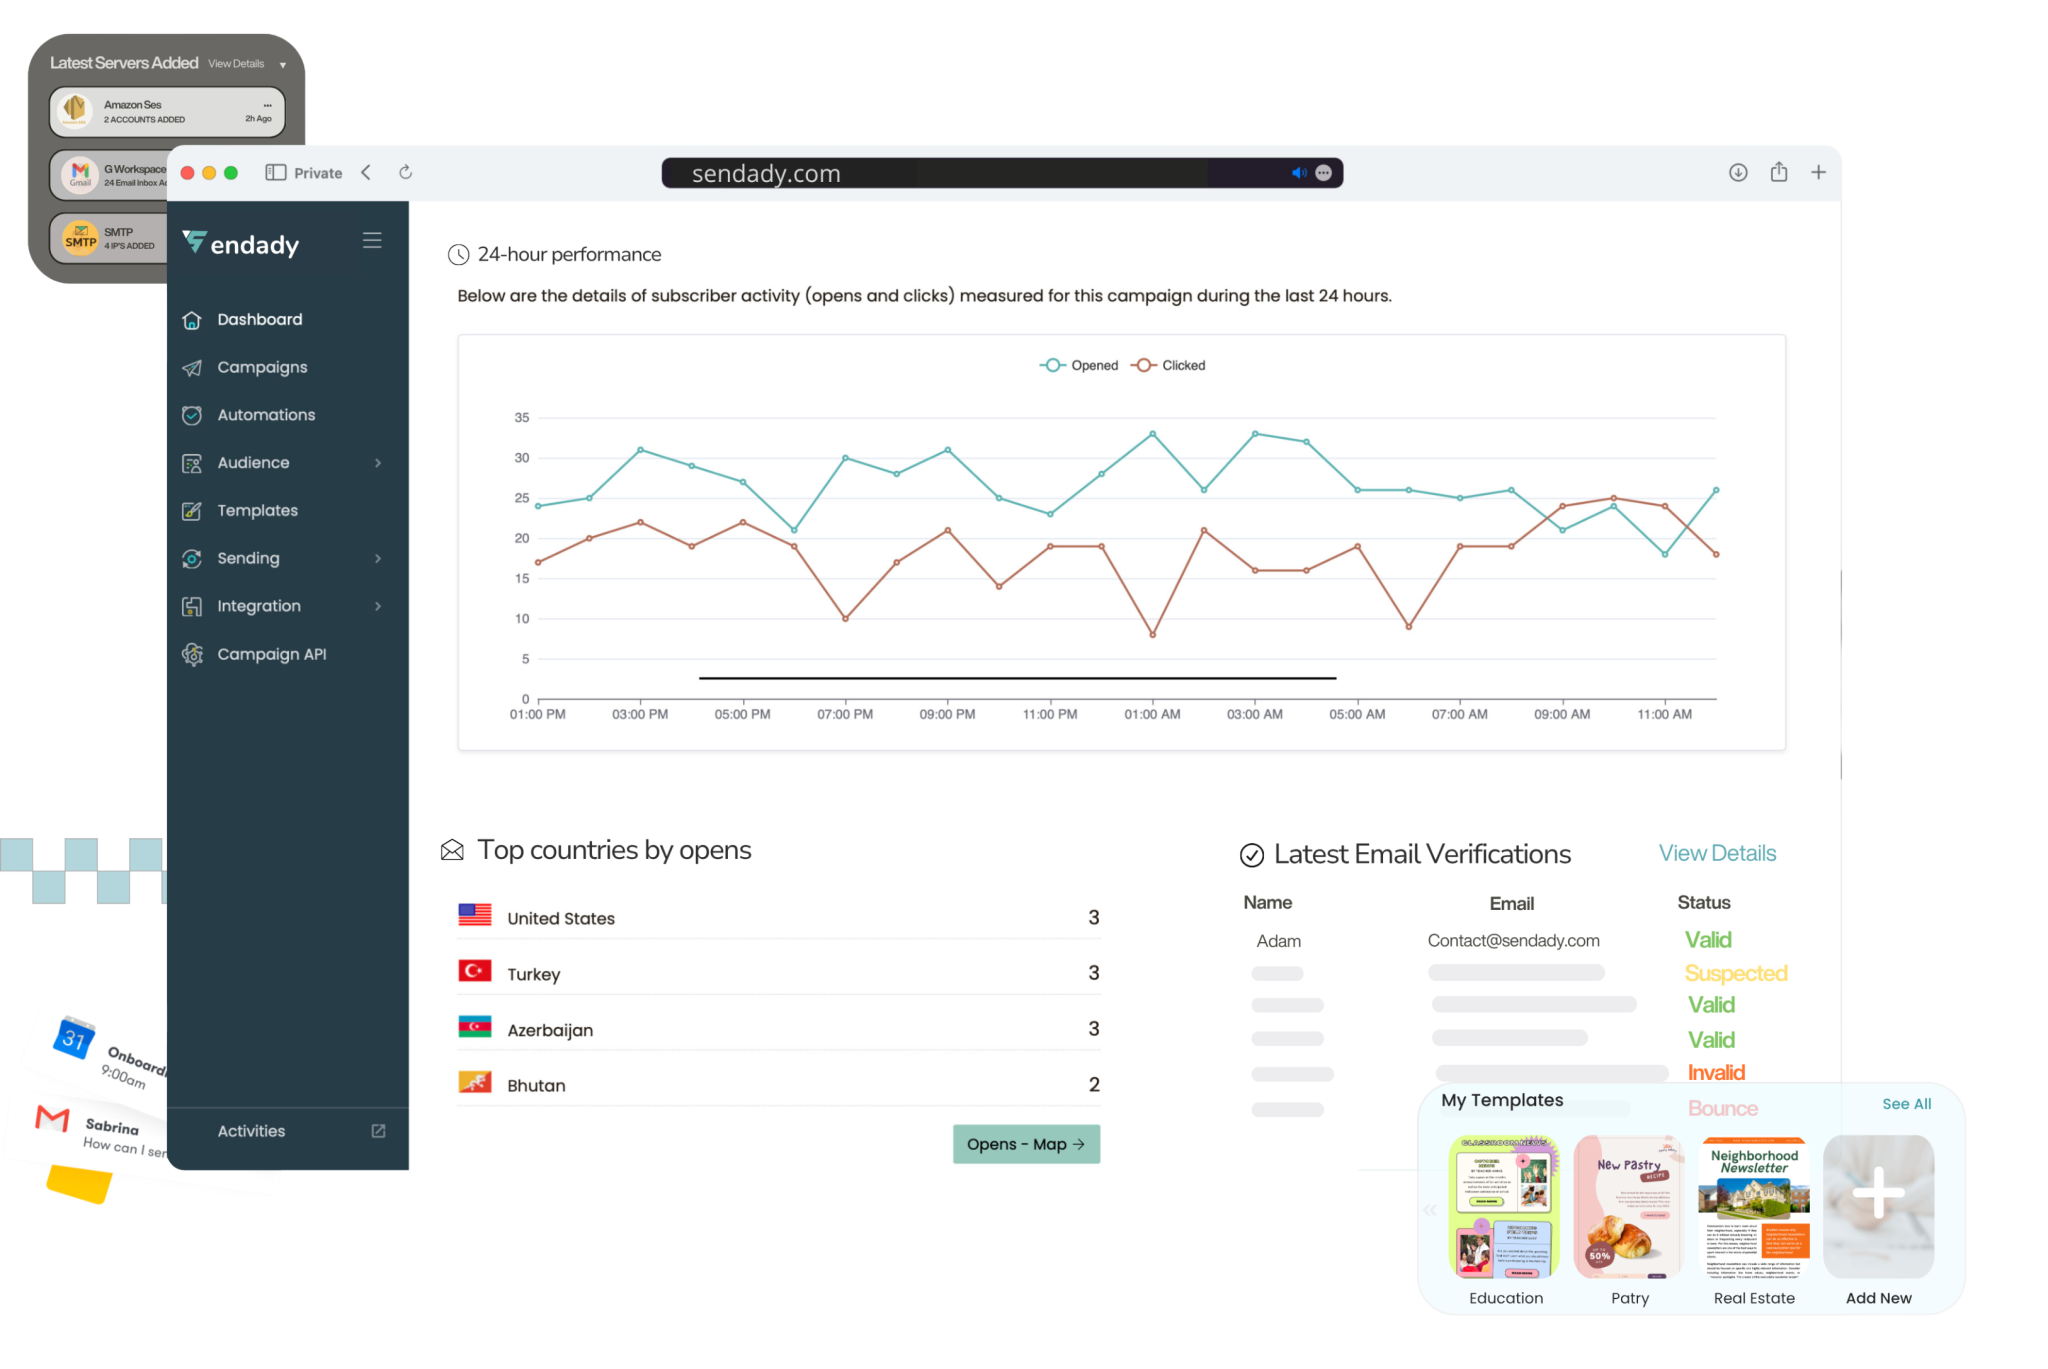Image resolution: width=2048 pixels, height=1369 pixels.
Task: Reload the page with refresh icon
Action: coord(405,172)
